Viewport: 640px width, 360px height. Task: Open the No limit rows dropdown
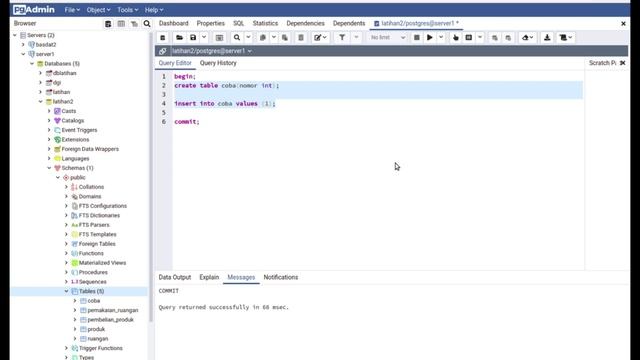387,38
